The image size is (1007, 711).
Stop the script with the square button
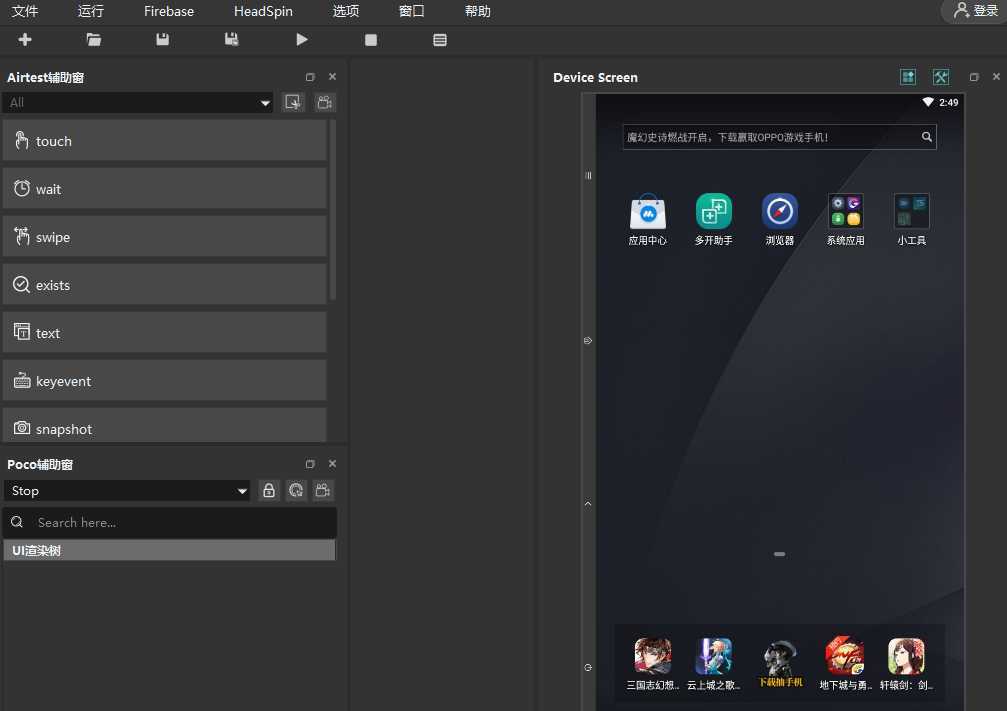371,40
